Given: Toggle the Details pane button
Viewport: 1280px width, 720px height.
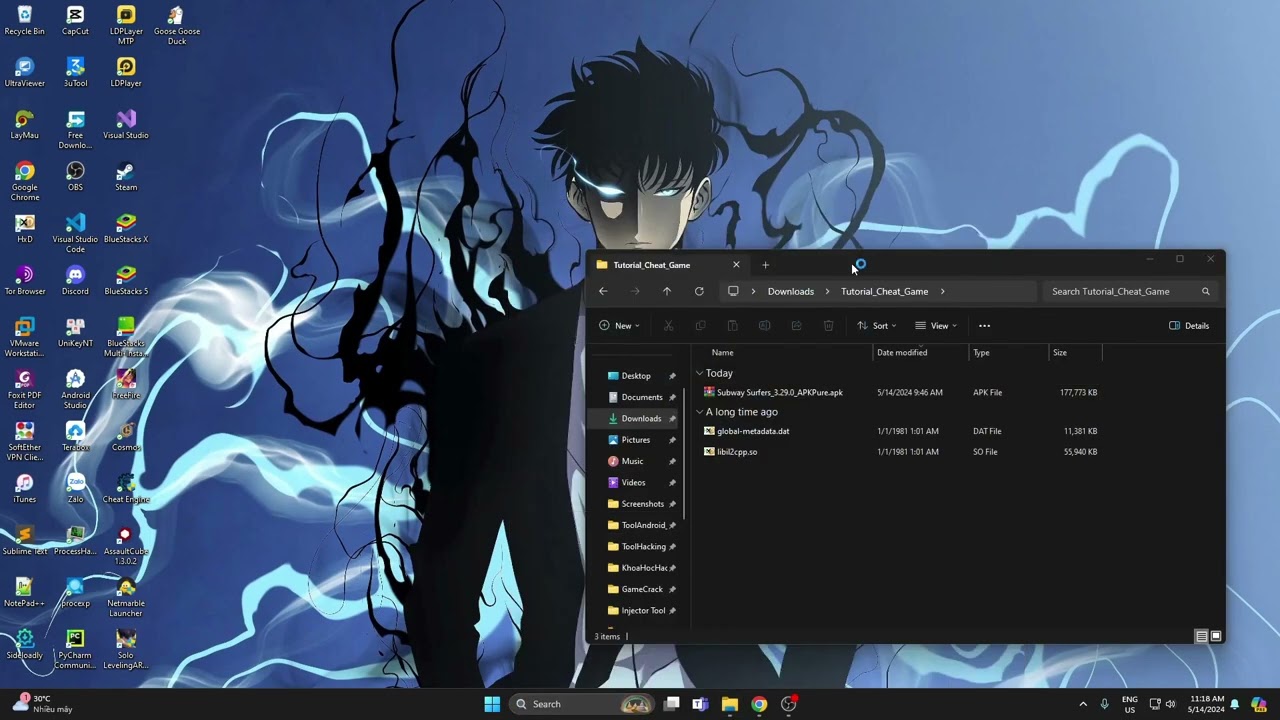Looking at the screenshot, I should (1189, 325).
